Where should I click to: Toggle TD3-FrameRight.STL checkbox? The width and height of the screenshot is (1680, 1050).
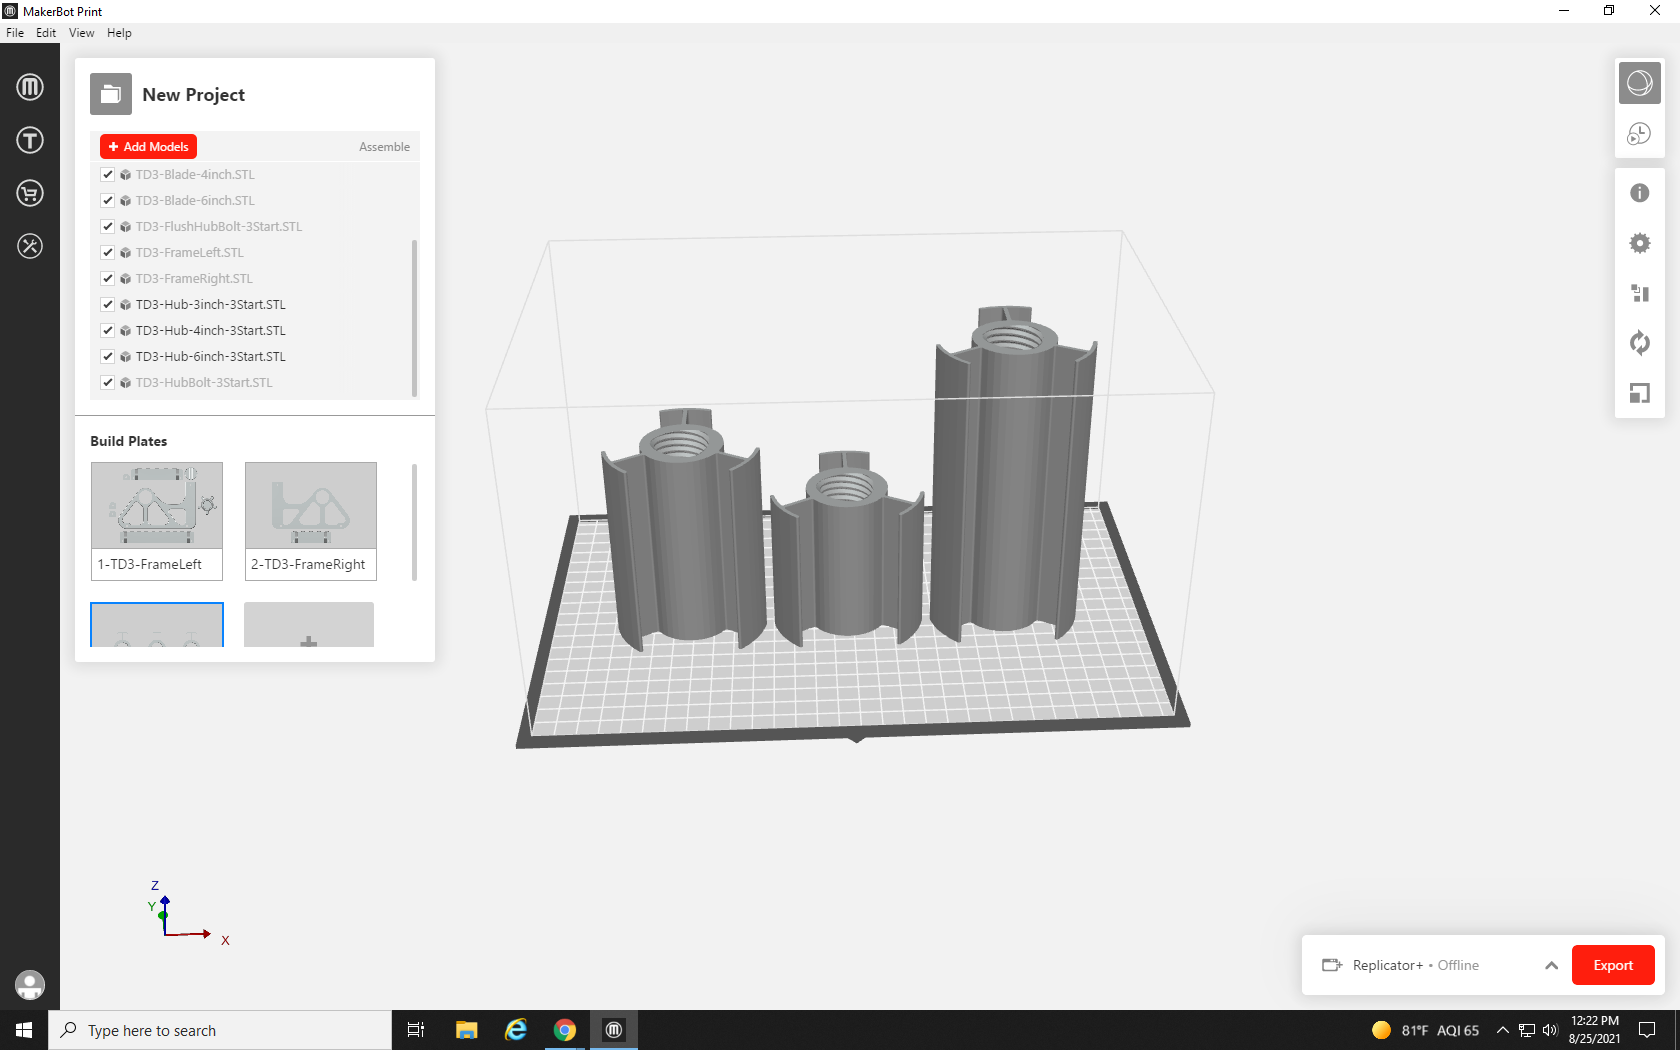point(108,278)
